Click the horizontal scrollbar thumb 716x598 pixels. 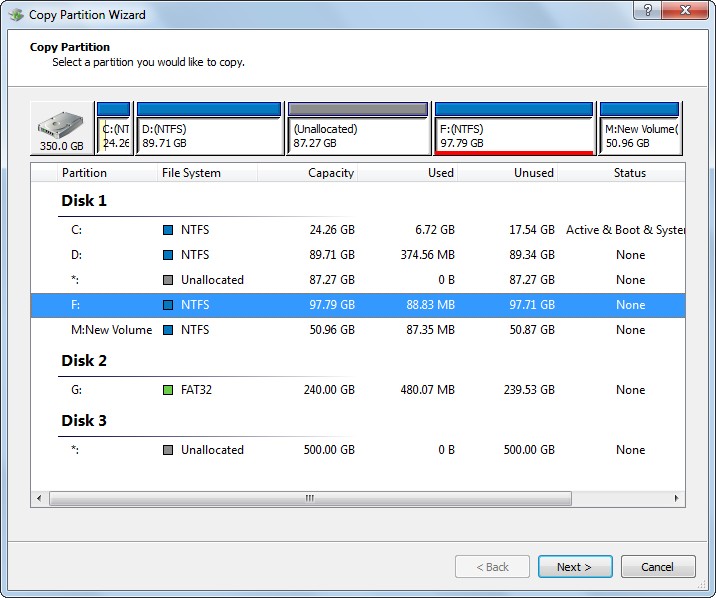pyautogui.click(x=310, y=498)
